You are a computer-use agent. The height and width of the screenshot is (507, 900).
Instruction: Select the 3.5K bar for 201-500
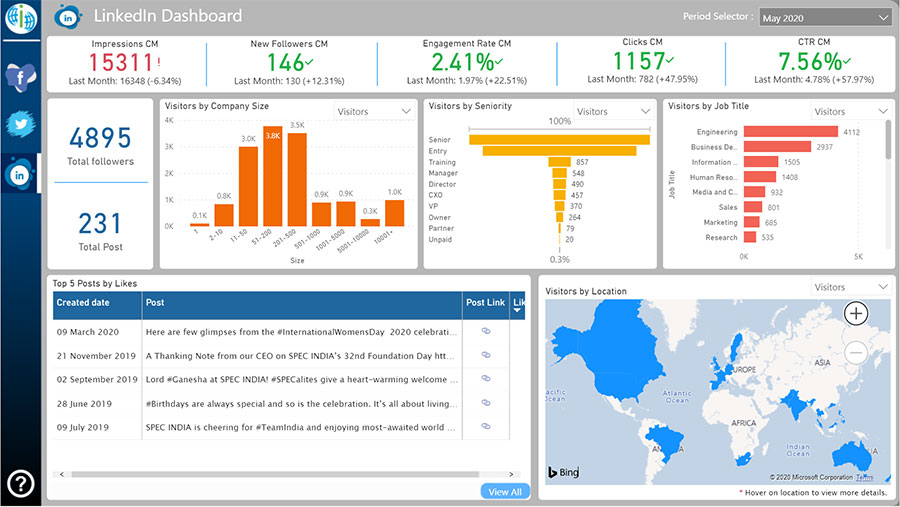[297, 180]
